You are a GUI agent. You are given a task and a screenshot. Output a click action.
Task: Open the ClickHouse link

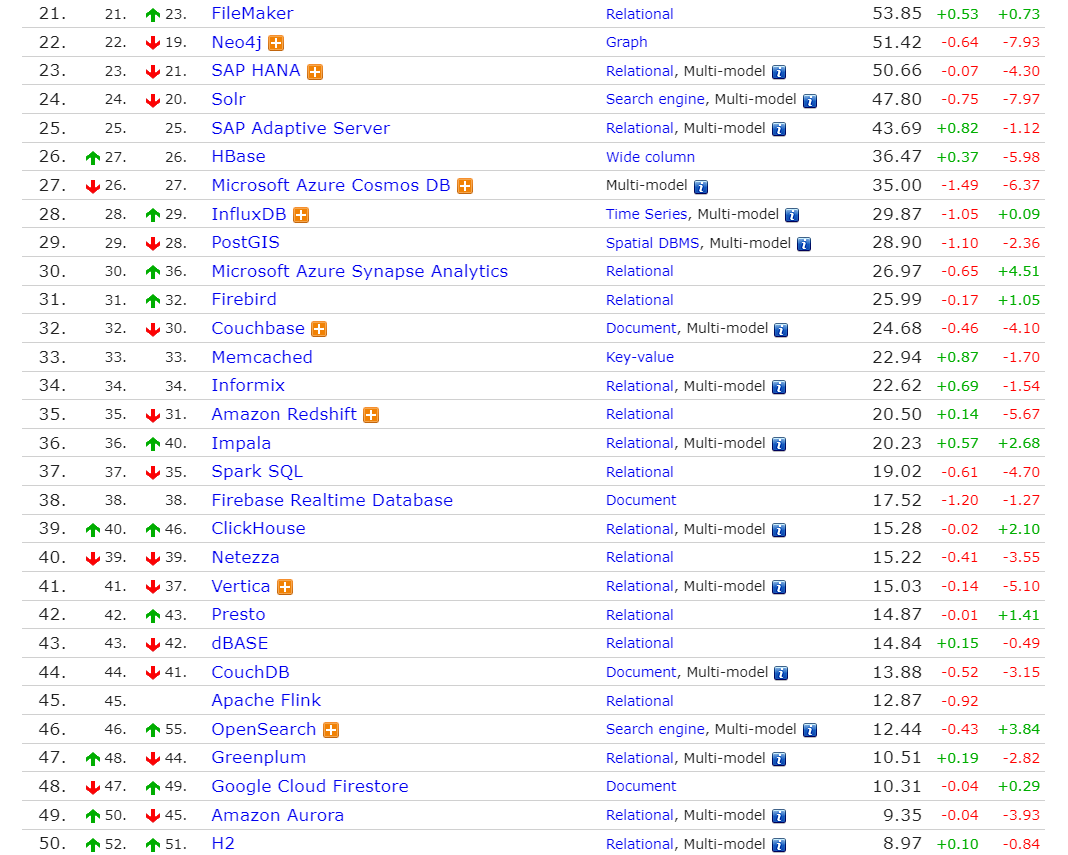(259, 529)
